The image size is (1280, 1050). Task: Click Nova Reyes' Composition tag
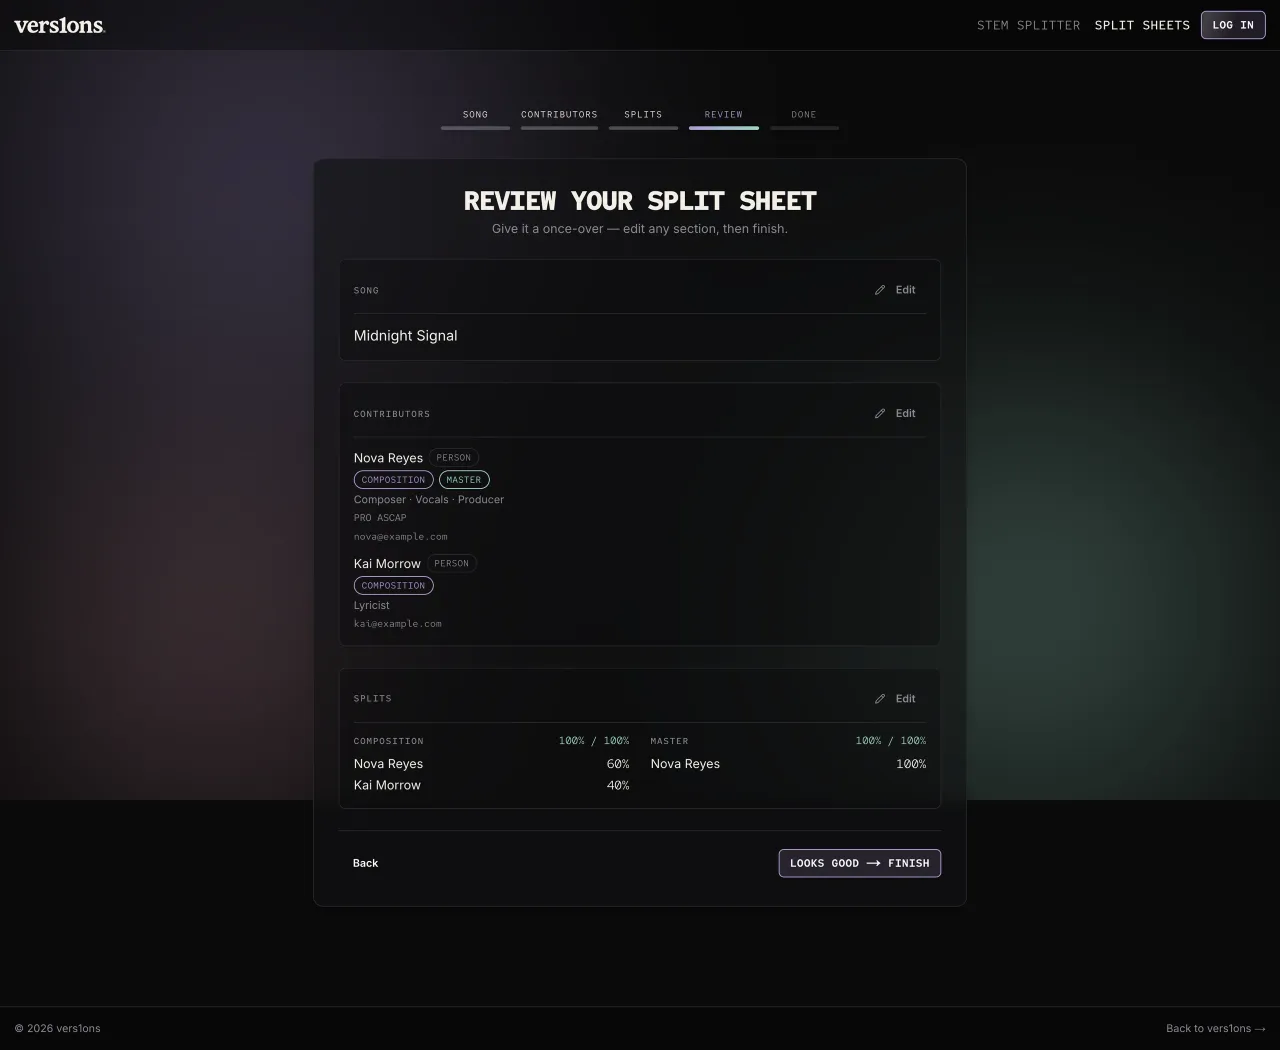[x=393, y=480]
